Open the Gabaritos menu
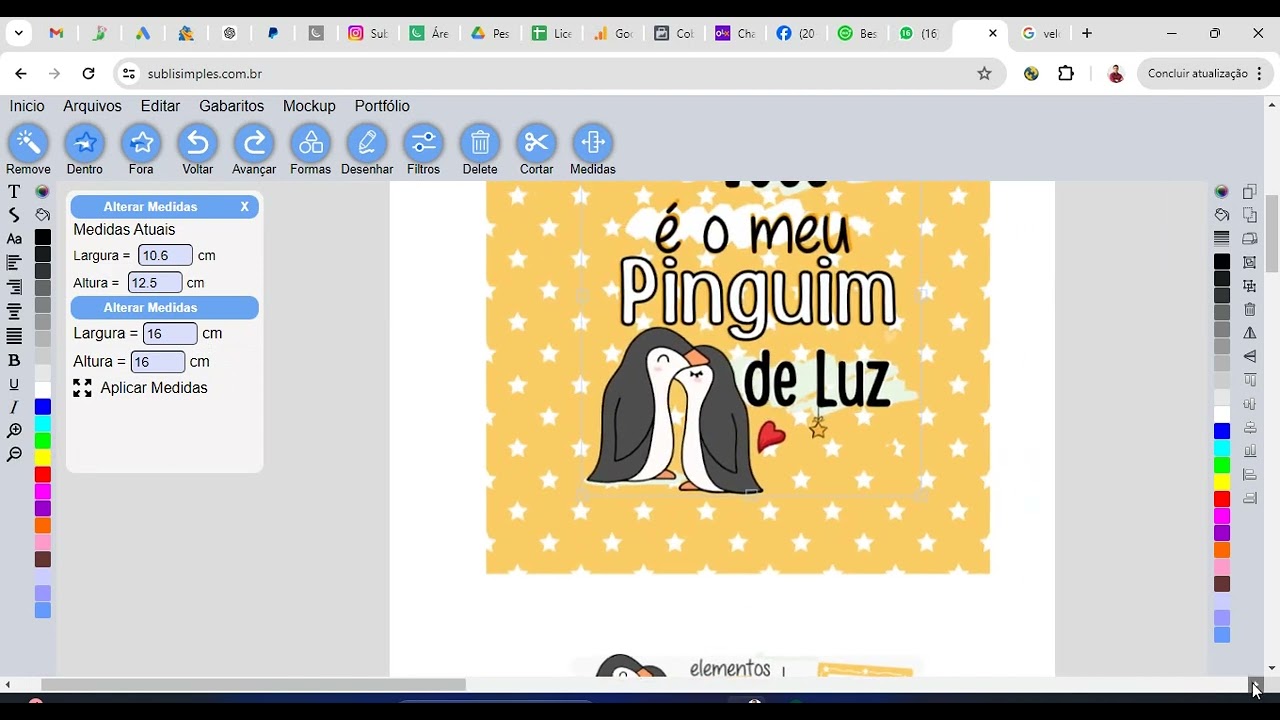 [232, 106]
